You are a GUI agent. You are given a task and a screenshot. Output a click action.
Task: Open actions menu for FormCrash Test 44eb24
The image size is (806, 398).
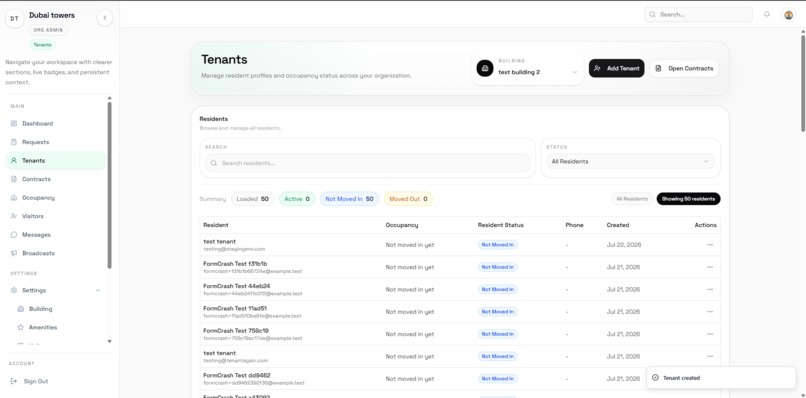pos(710,290)
